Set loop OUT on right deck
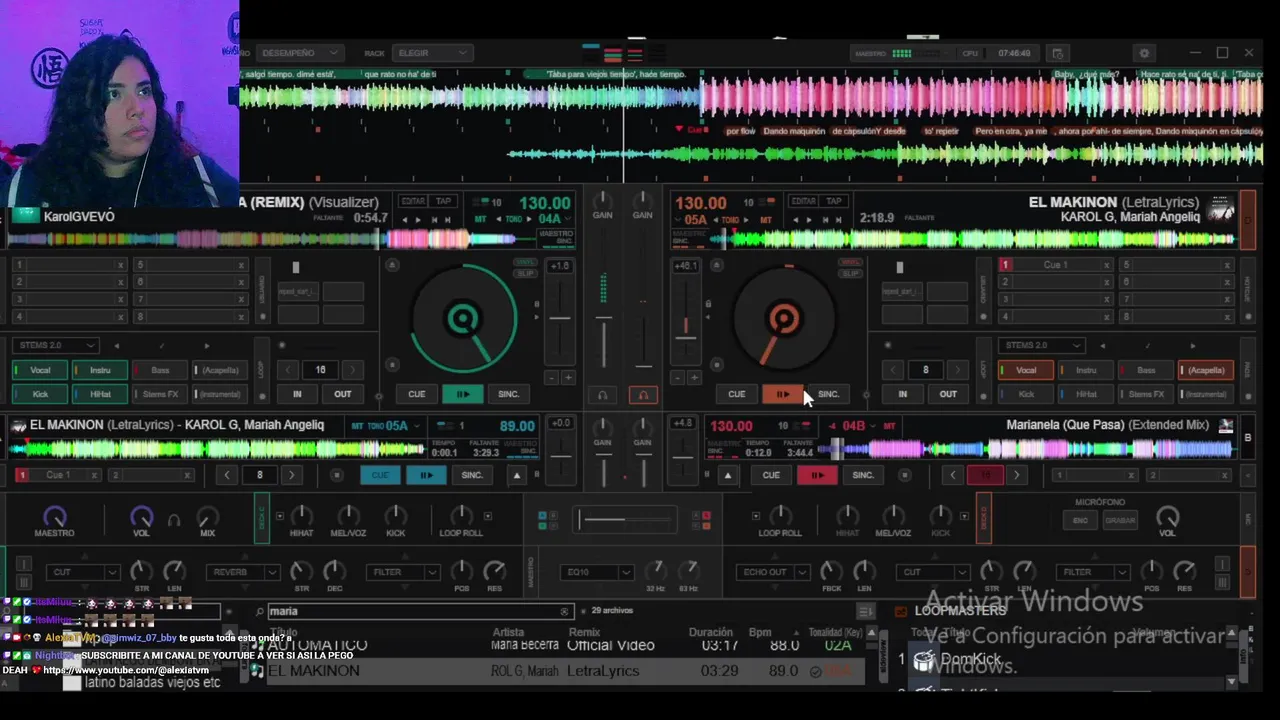This screenshot has width=1280, height=720. [948, 394]
